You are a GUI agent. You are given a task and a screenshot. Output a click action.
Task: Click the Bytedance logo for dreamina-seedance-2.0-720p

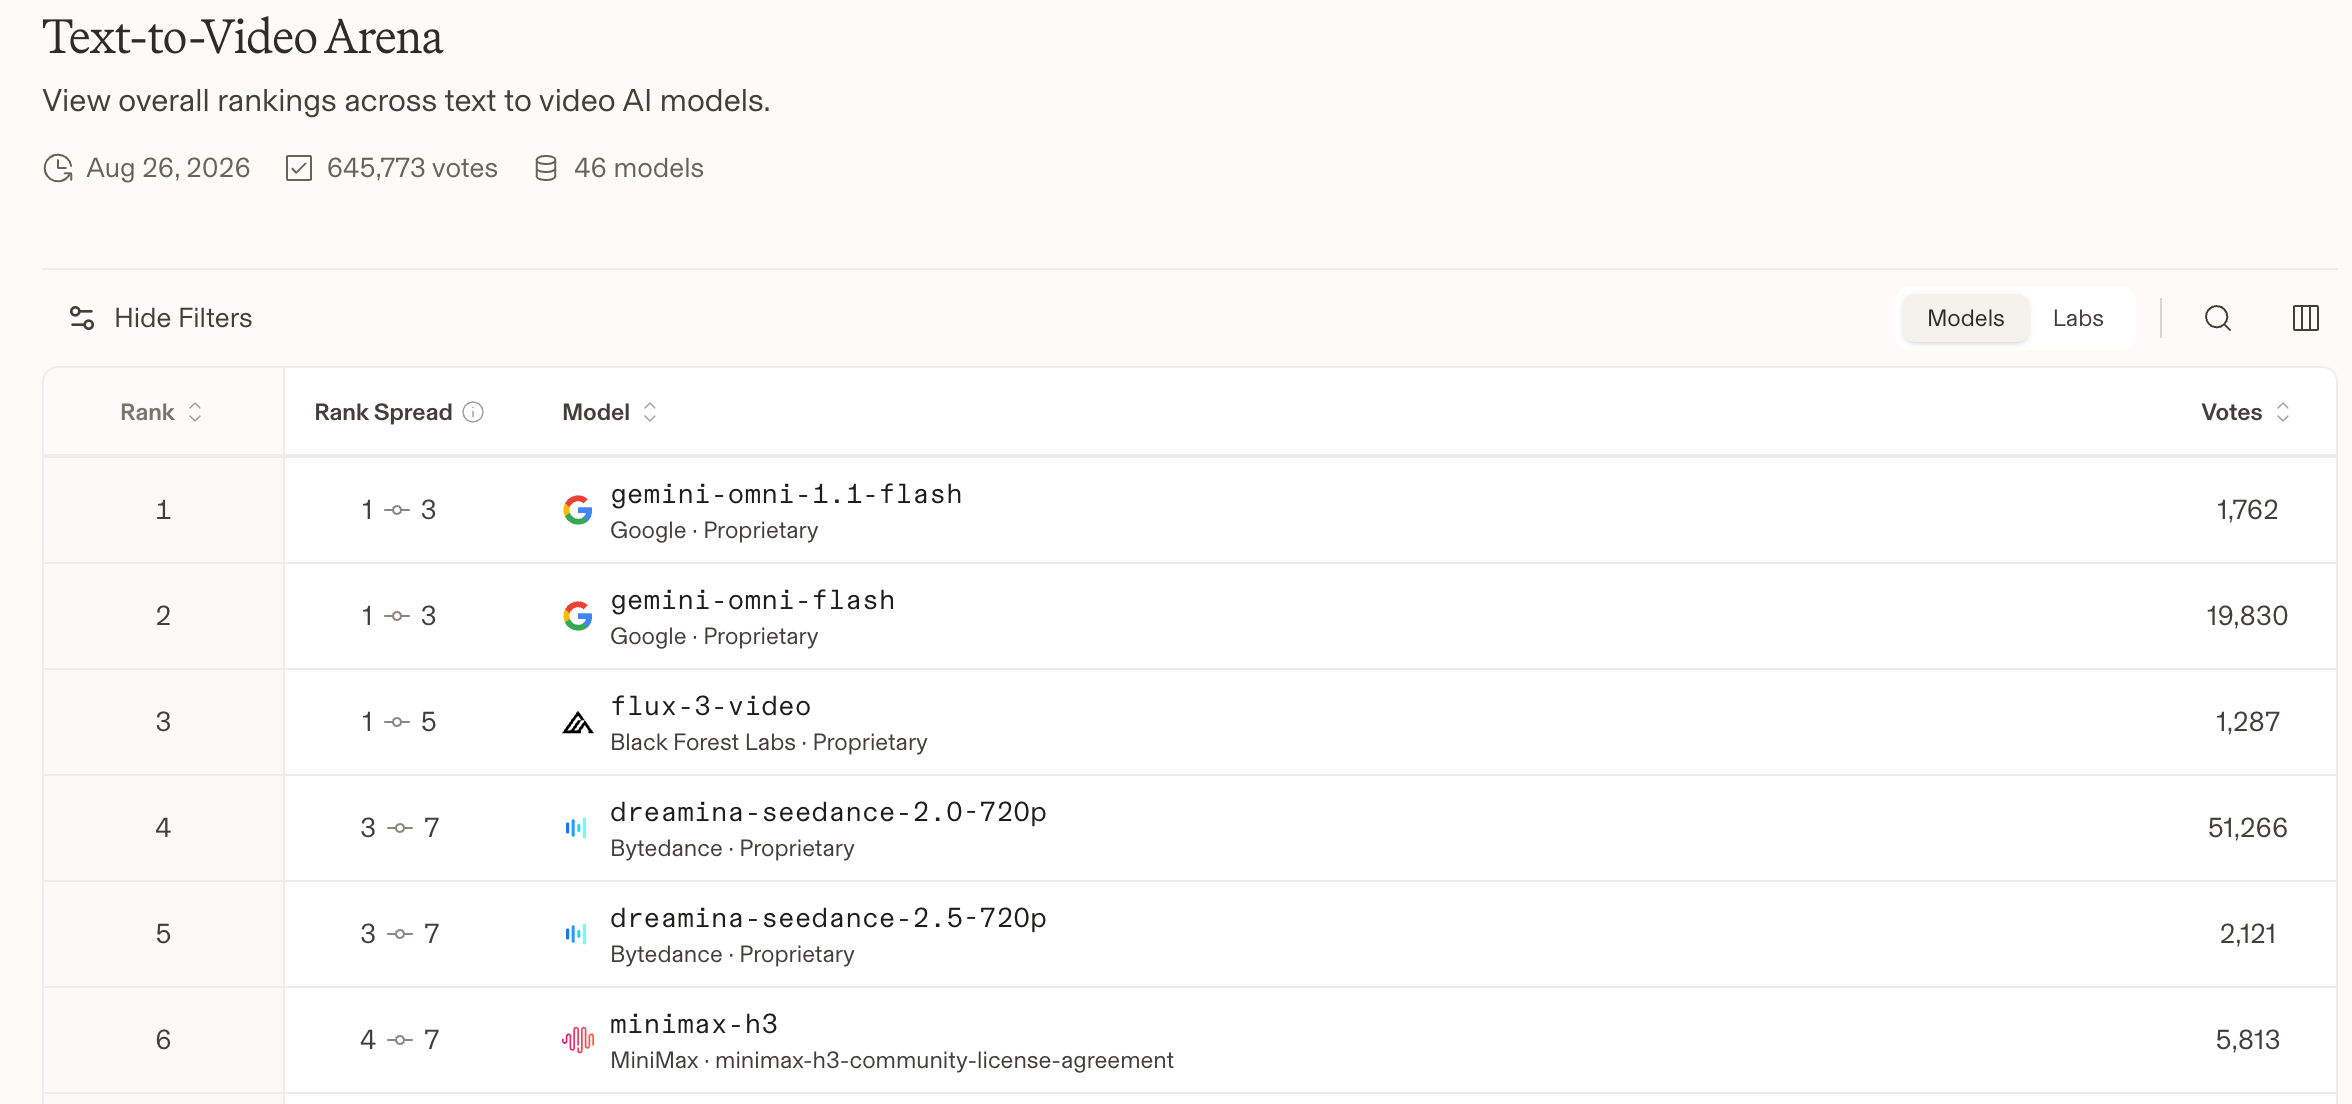pyautogui.click(x=576, y=828)
